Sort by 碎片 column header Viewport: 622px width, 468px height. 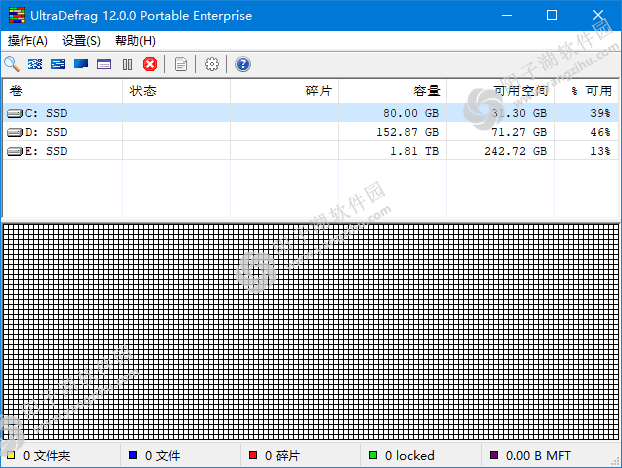pos(284,91)
